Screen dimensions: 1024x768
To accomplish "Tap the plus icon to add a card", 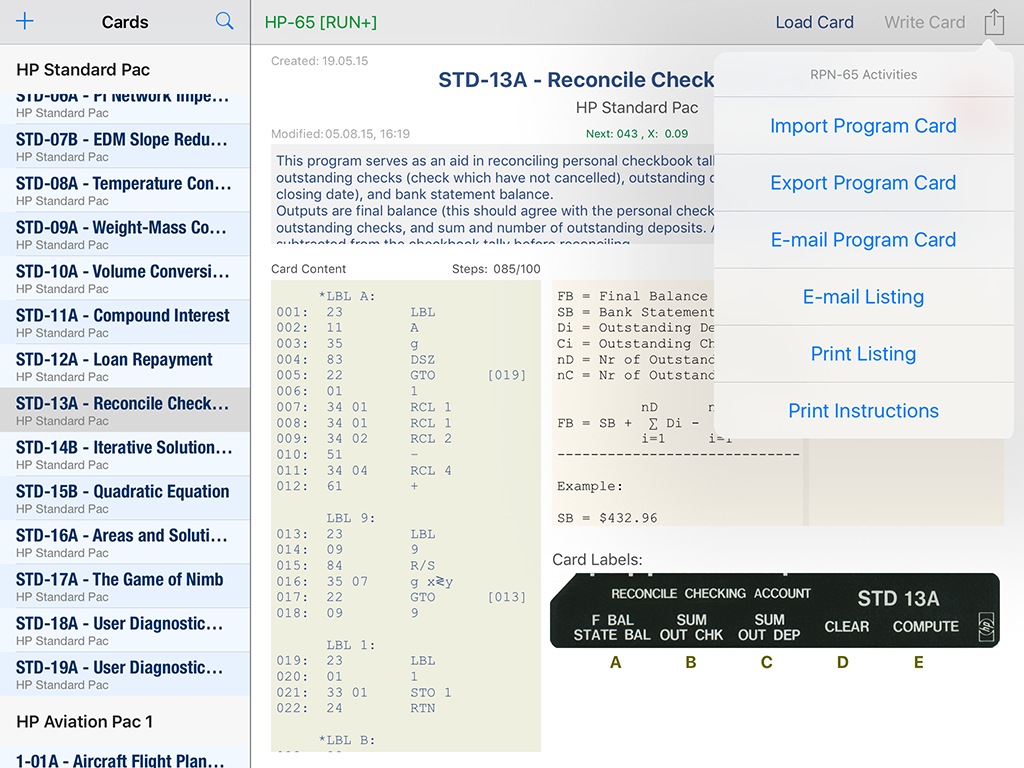I will pos(25,22).
